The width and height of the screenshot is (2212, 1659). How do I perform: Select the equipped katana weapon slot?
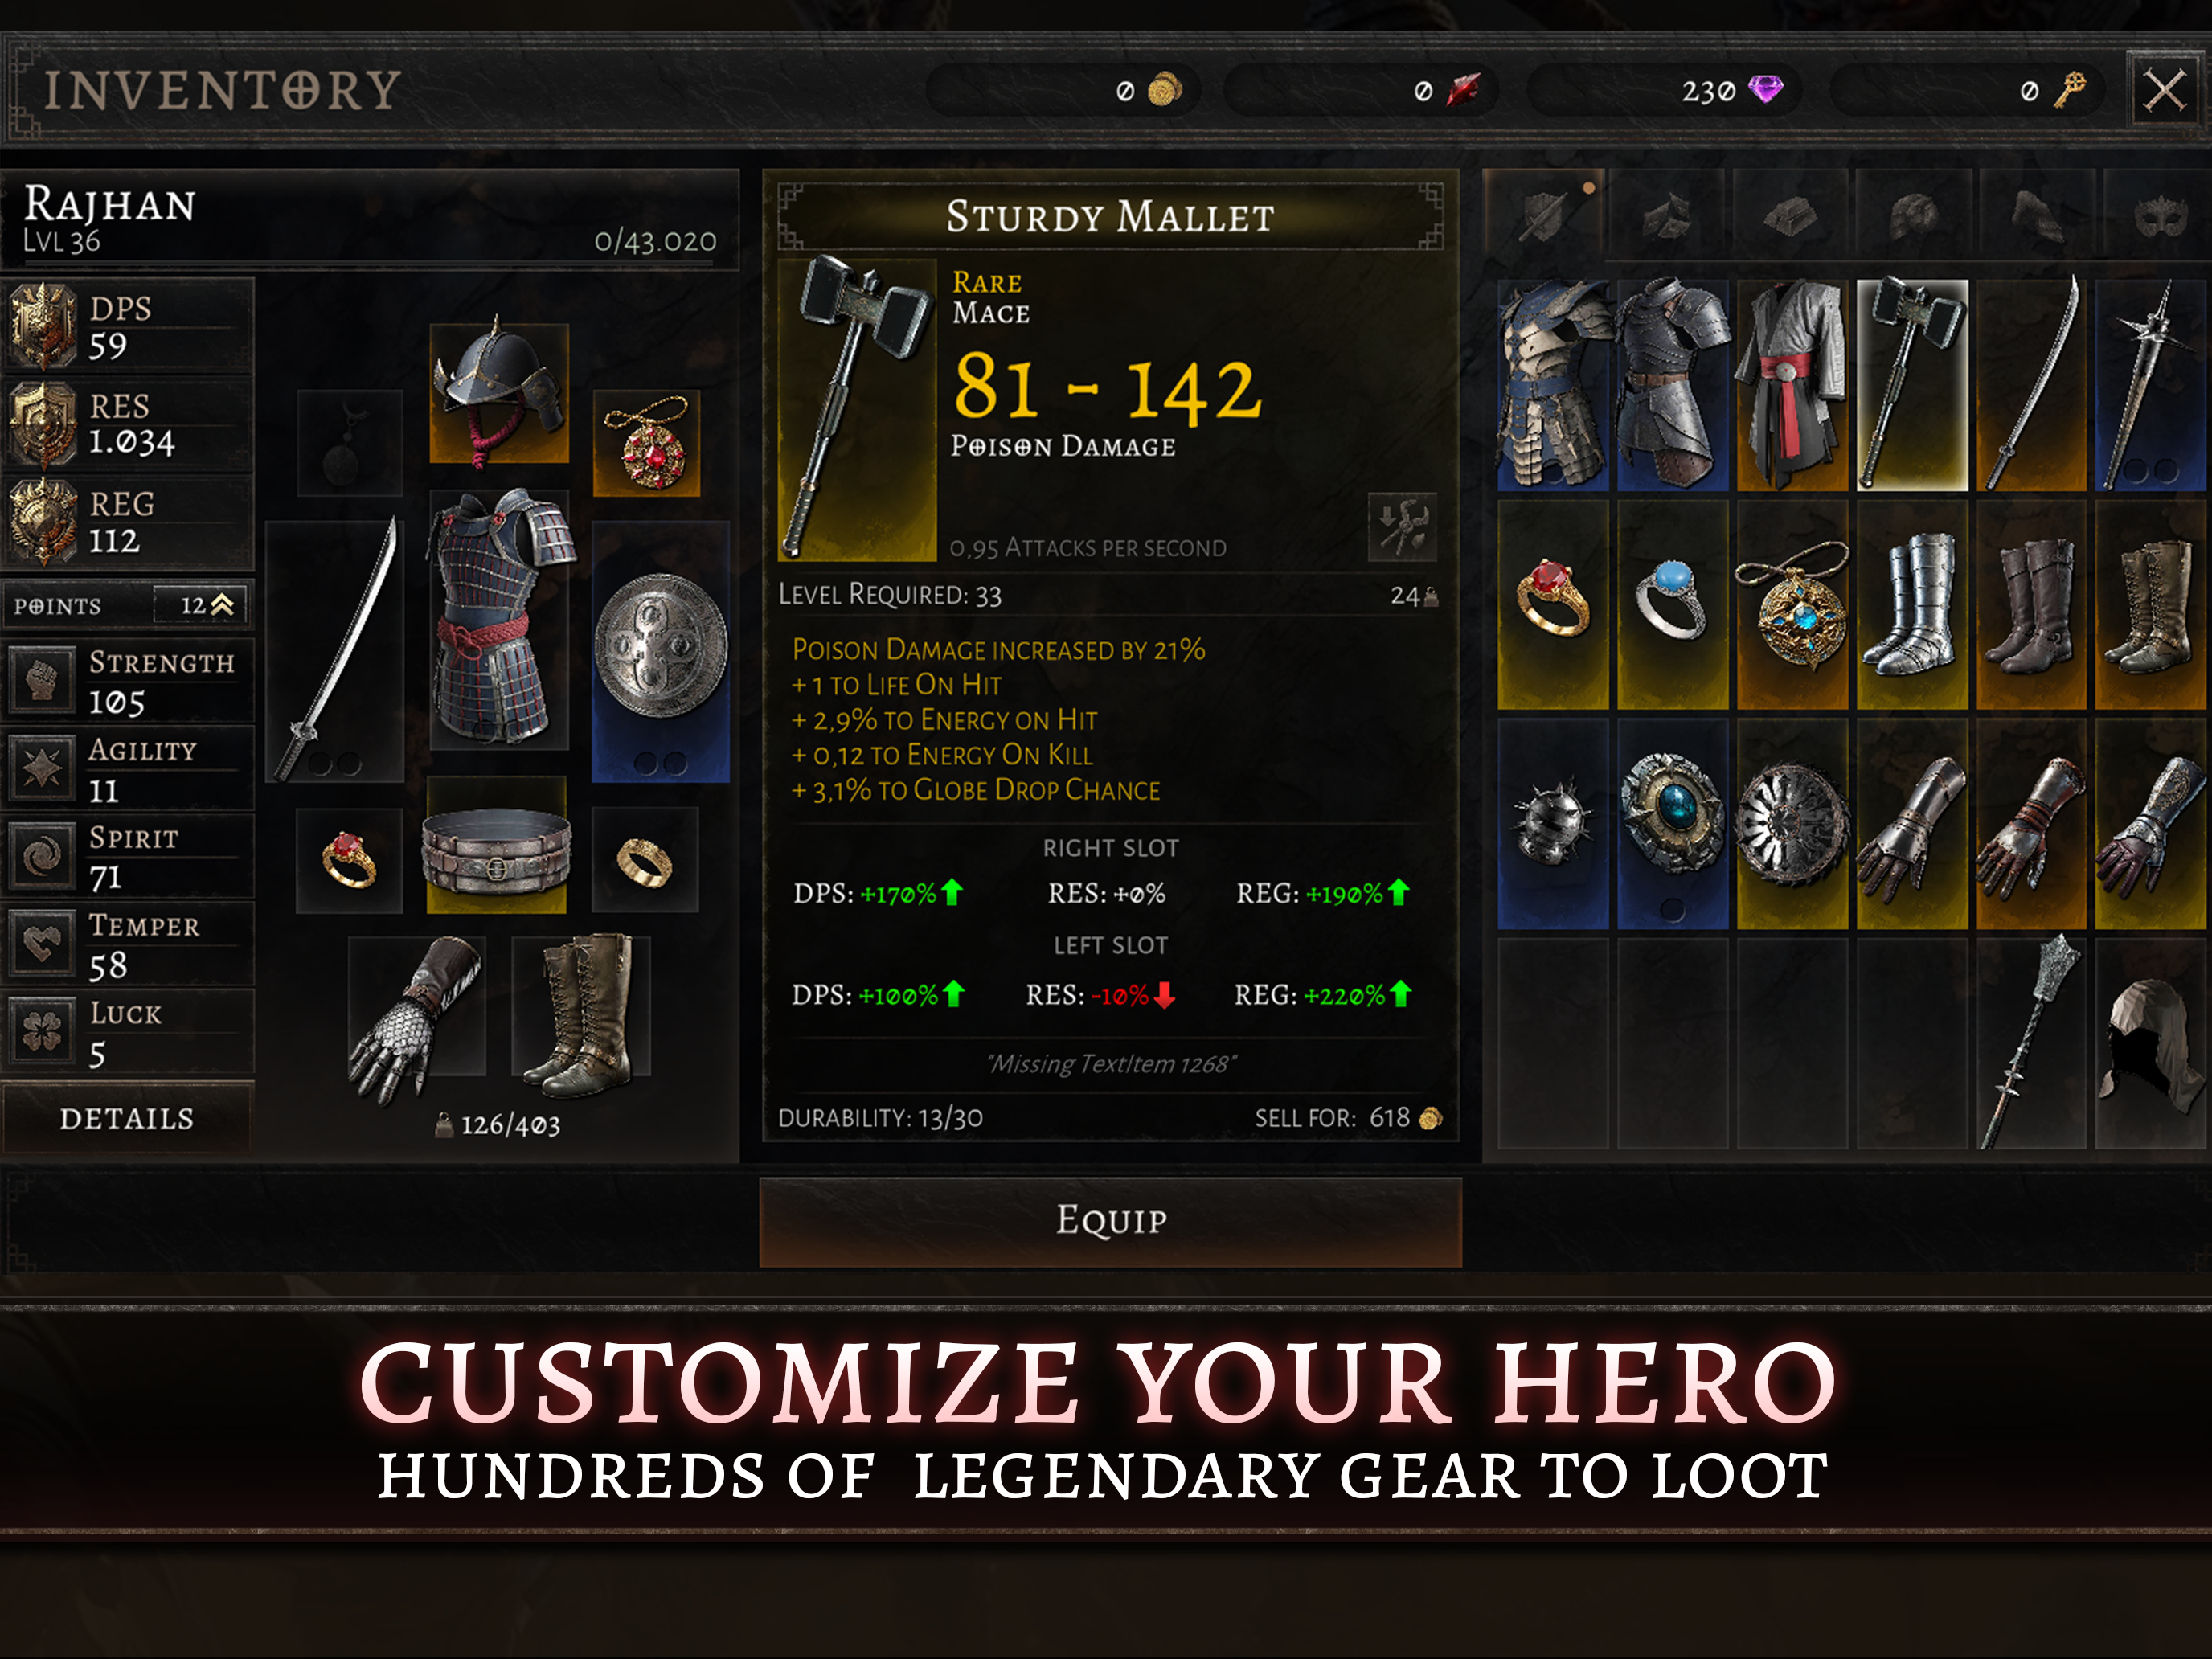[335, 651]
